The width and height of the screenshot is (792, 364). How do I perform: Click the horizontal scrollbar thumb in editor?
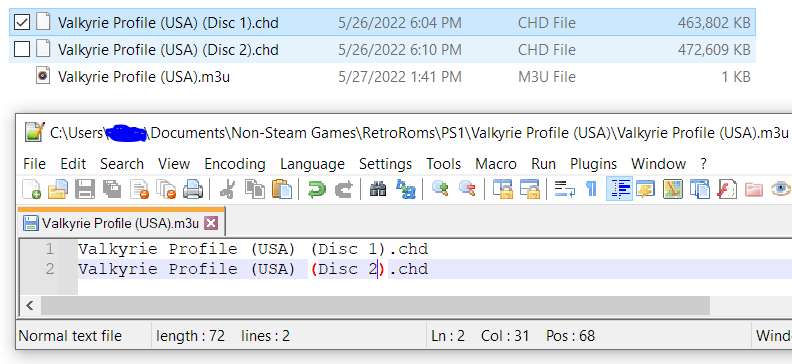click(375, 305)
